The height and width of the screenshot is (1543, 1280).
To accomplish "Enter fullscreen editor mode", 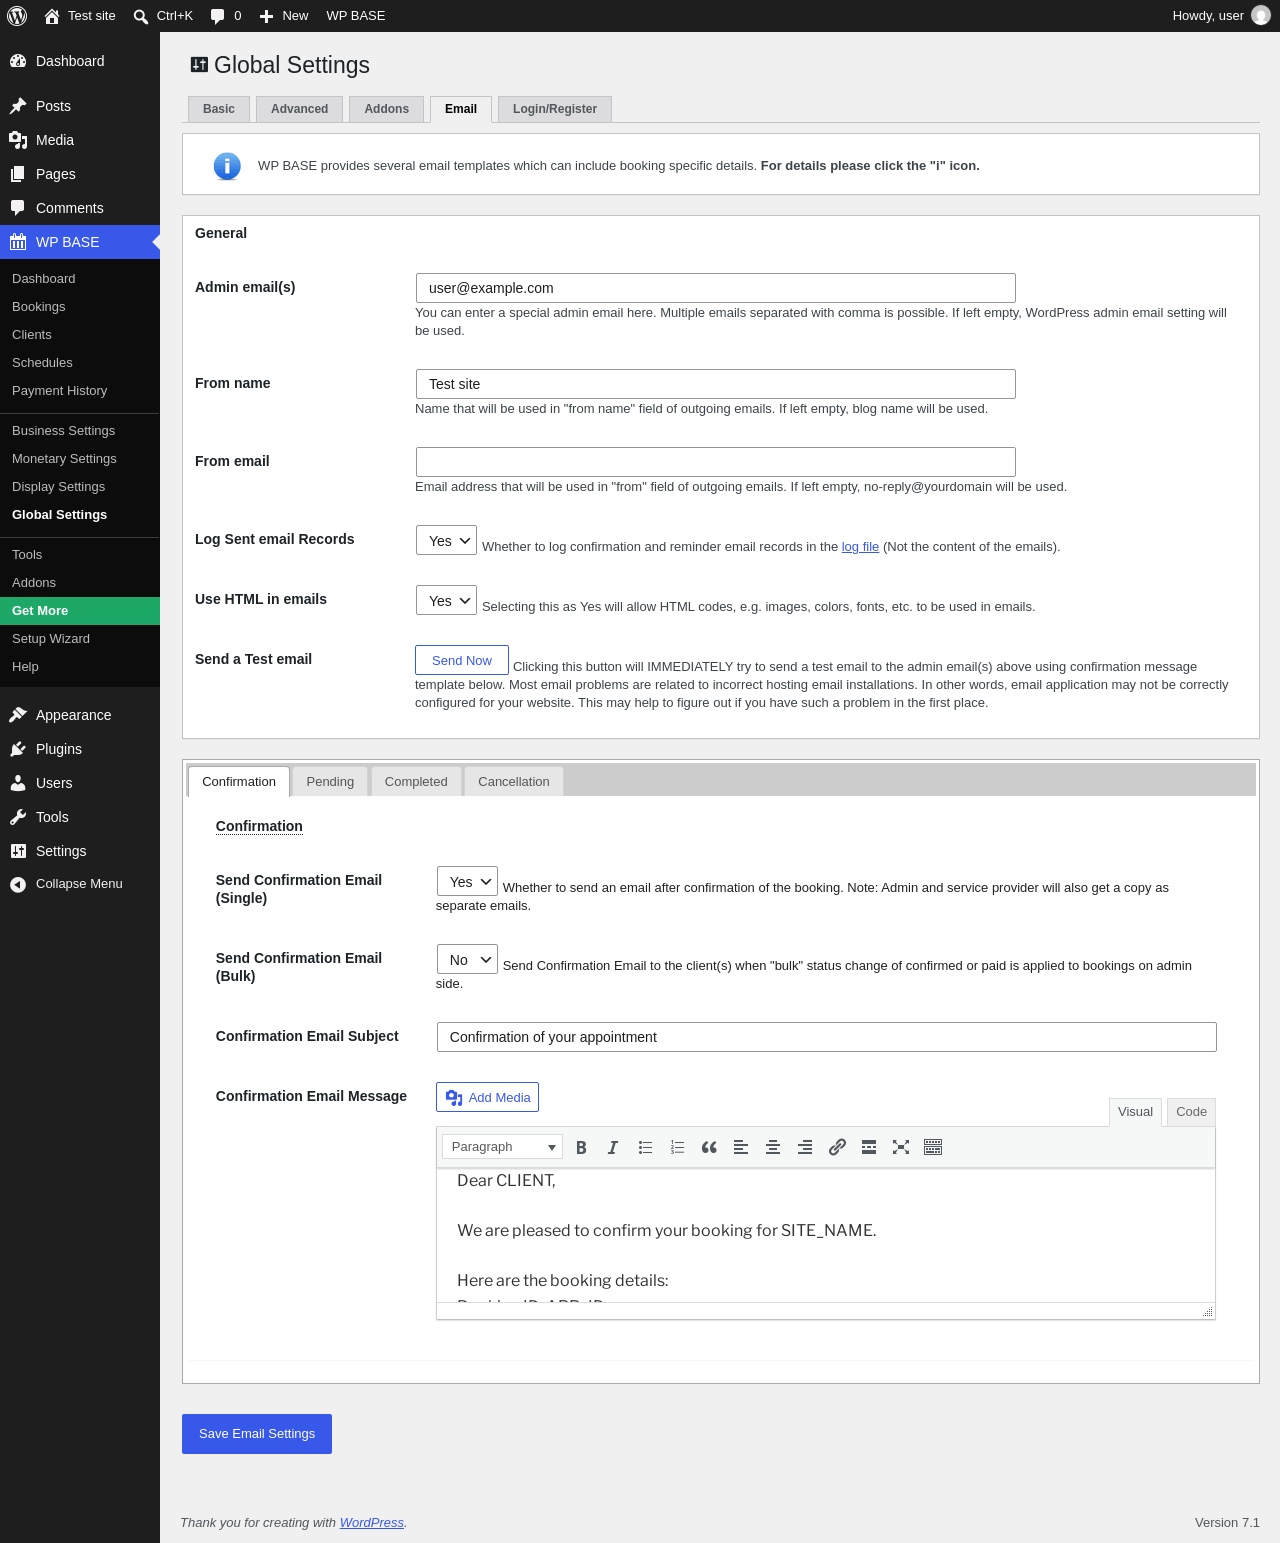I will (x=901, y=1147).
